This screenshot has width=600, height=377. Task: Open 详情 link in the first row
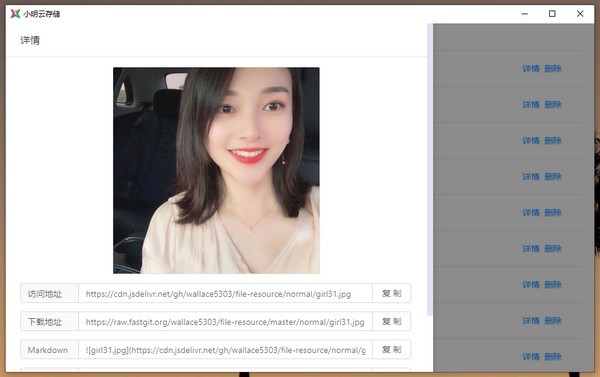[x=531, y=69]
